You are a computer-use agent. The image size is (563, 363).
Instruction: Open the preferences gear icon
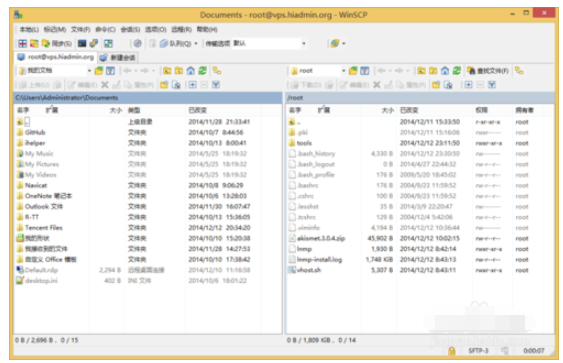(x=137, y=43)
